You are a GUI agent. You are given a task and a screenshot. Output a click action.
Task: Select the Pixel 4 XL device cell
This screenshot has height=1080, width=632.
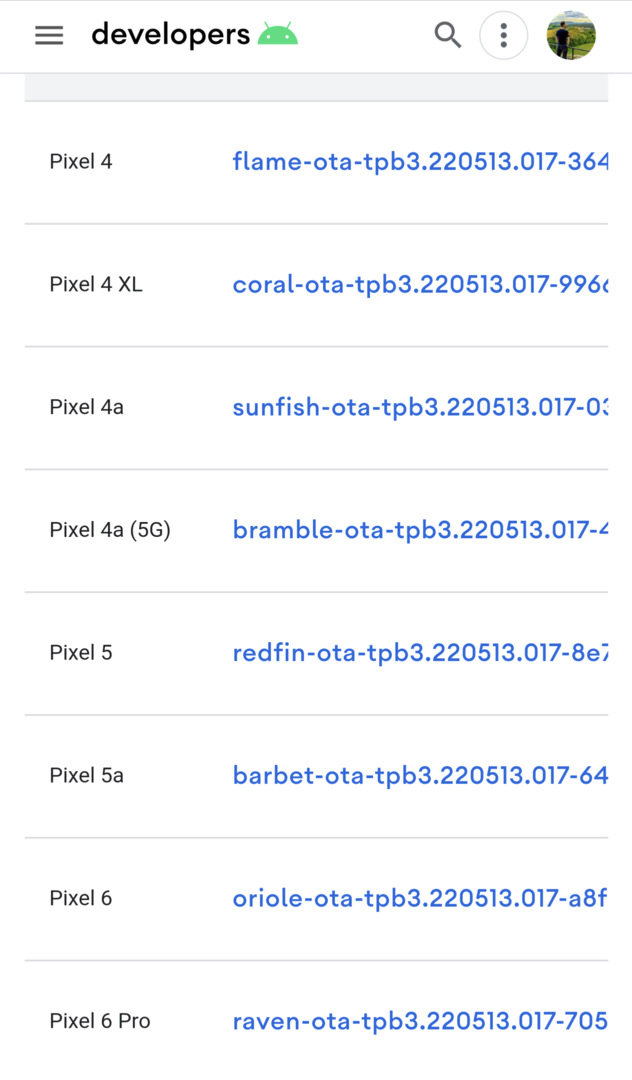(x=96, y=284)
